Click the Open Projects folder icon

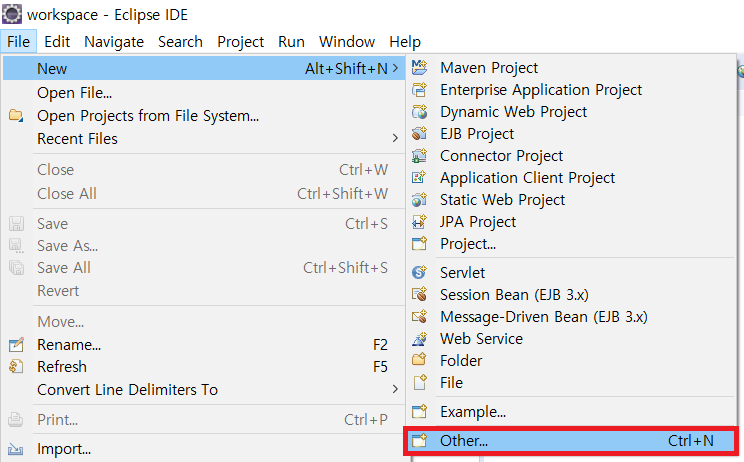(x=16, y=115)
